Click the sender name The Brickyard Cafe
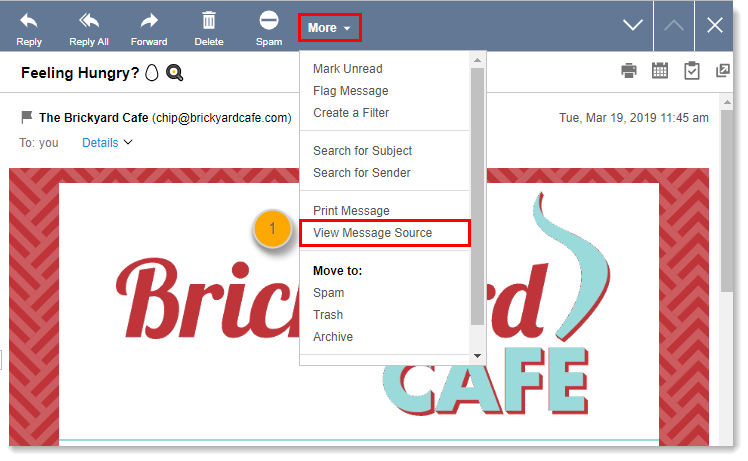This screenshot has height=461, width=748. click(94, 117)
